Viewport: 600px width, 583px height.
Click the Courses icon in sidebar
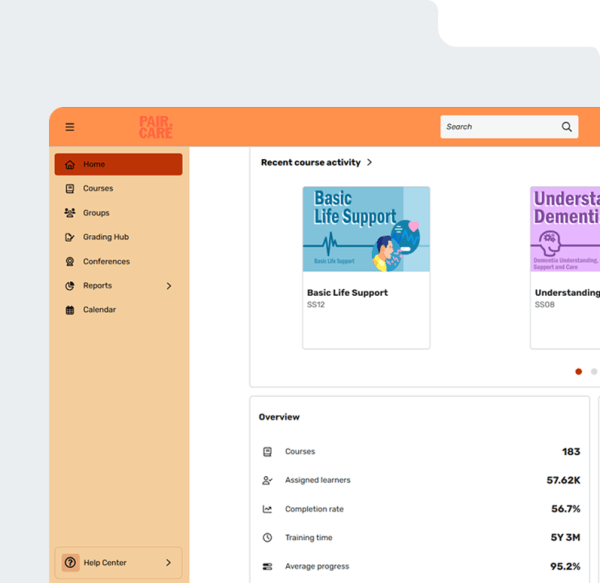tap(70, 189)
